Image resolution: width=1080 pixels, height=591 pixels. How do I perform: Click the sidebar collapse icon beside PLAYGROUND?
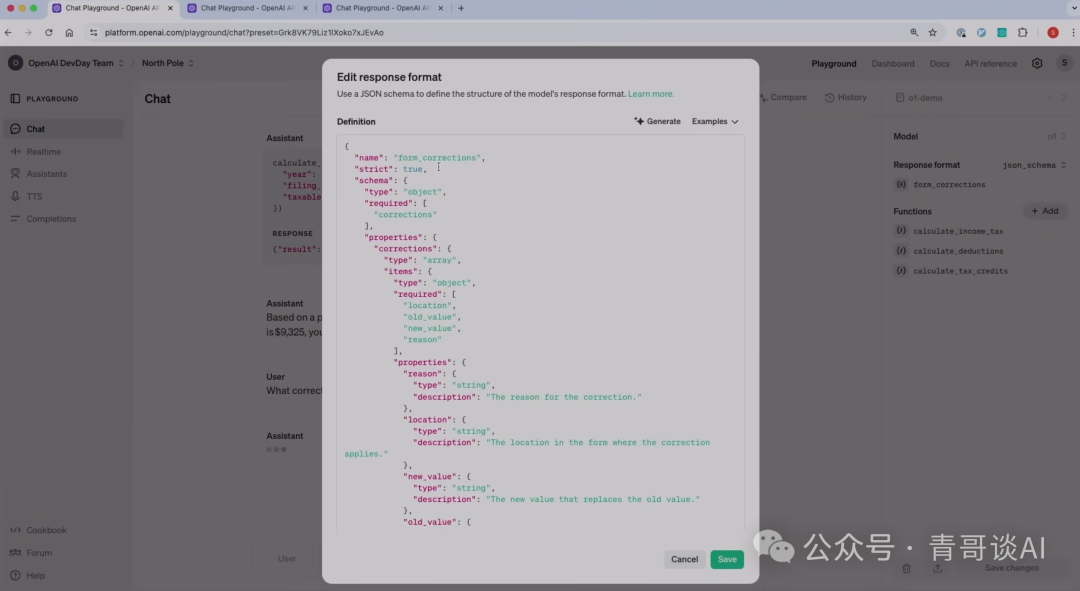click(15, 99)
